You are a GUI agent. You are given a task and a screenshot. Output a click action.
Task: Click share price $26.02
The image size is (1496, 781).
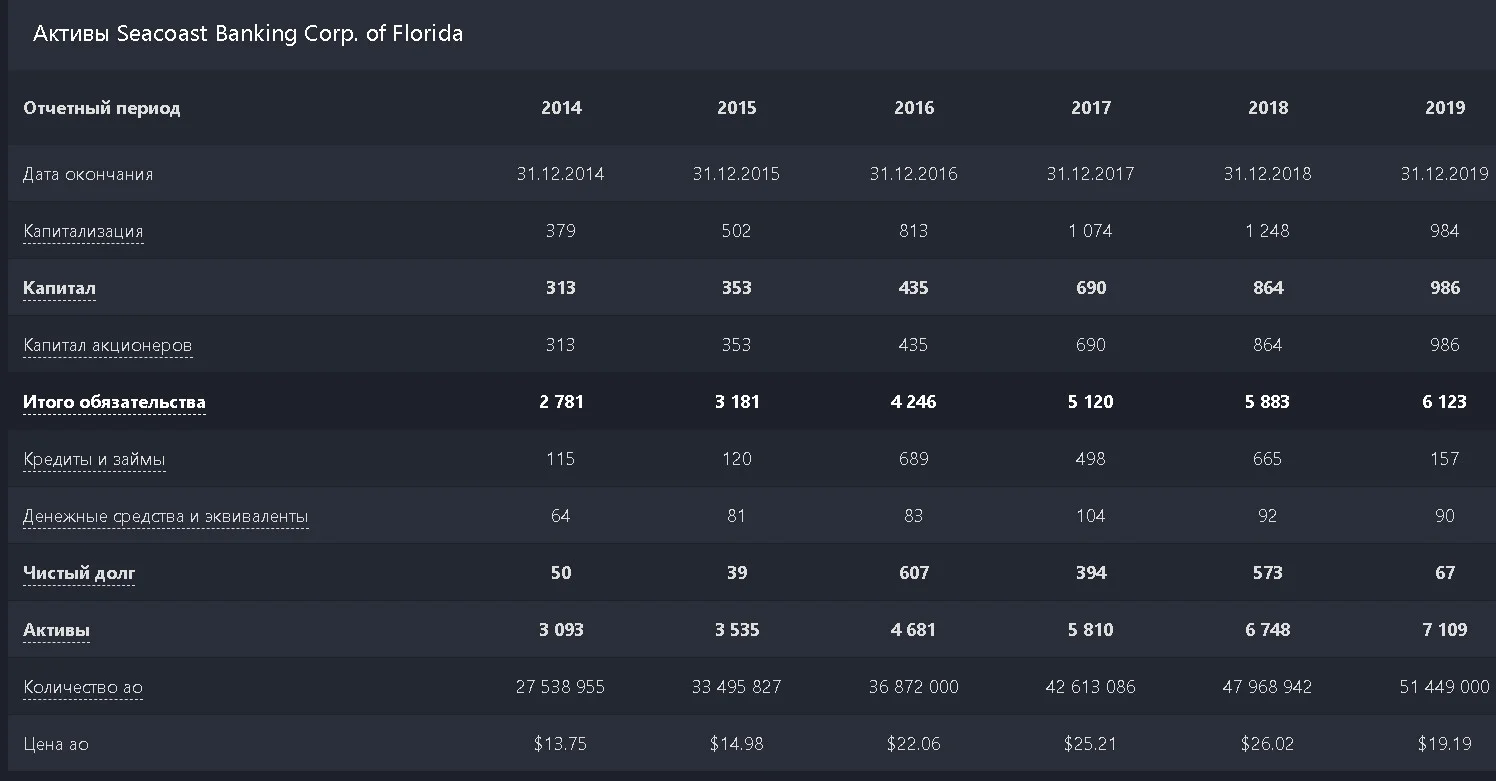1268,744
